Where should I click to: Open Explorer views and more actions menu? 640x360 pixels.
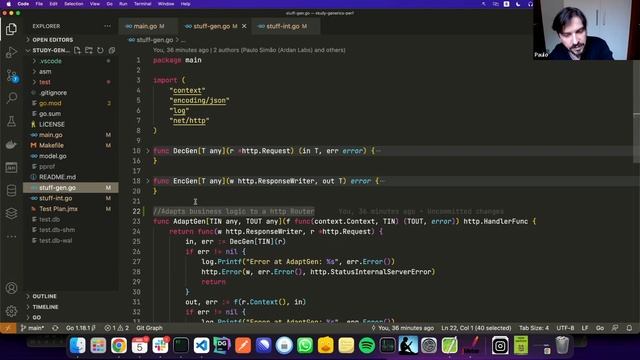[x=107, y=26]
